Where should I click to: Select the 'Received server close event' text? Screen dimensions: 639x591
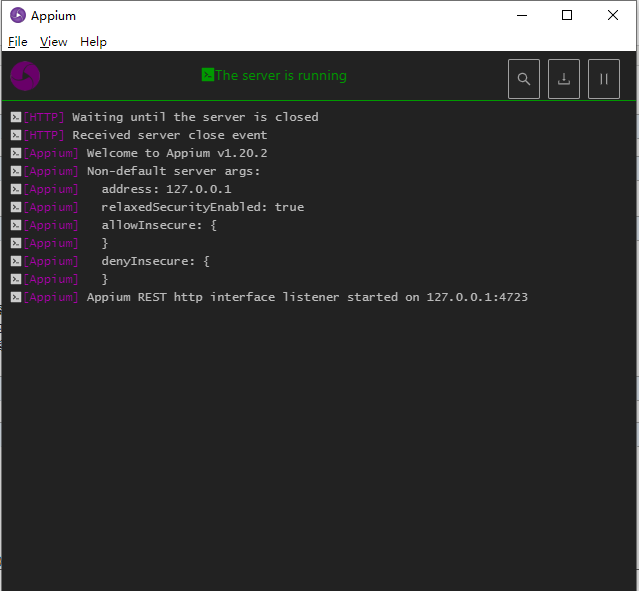pyautogui.click(x=170, y=135)
